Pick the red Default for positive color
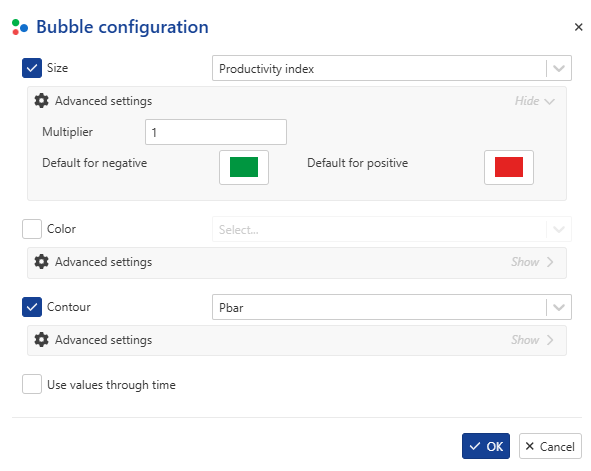Viewport: 591px width, 471px height. (509, 167)
